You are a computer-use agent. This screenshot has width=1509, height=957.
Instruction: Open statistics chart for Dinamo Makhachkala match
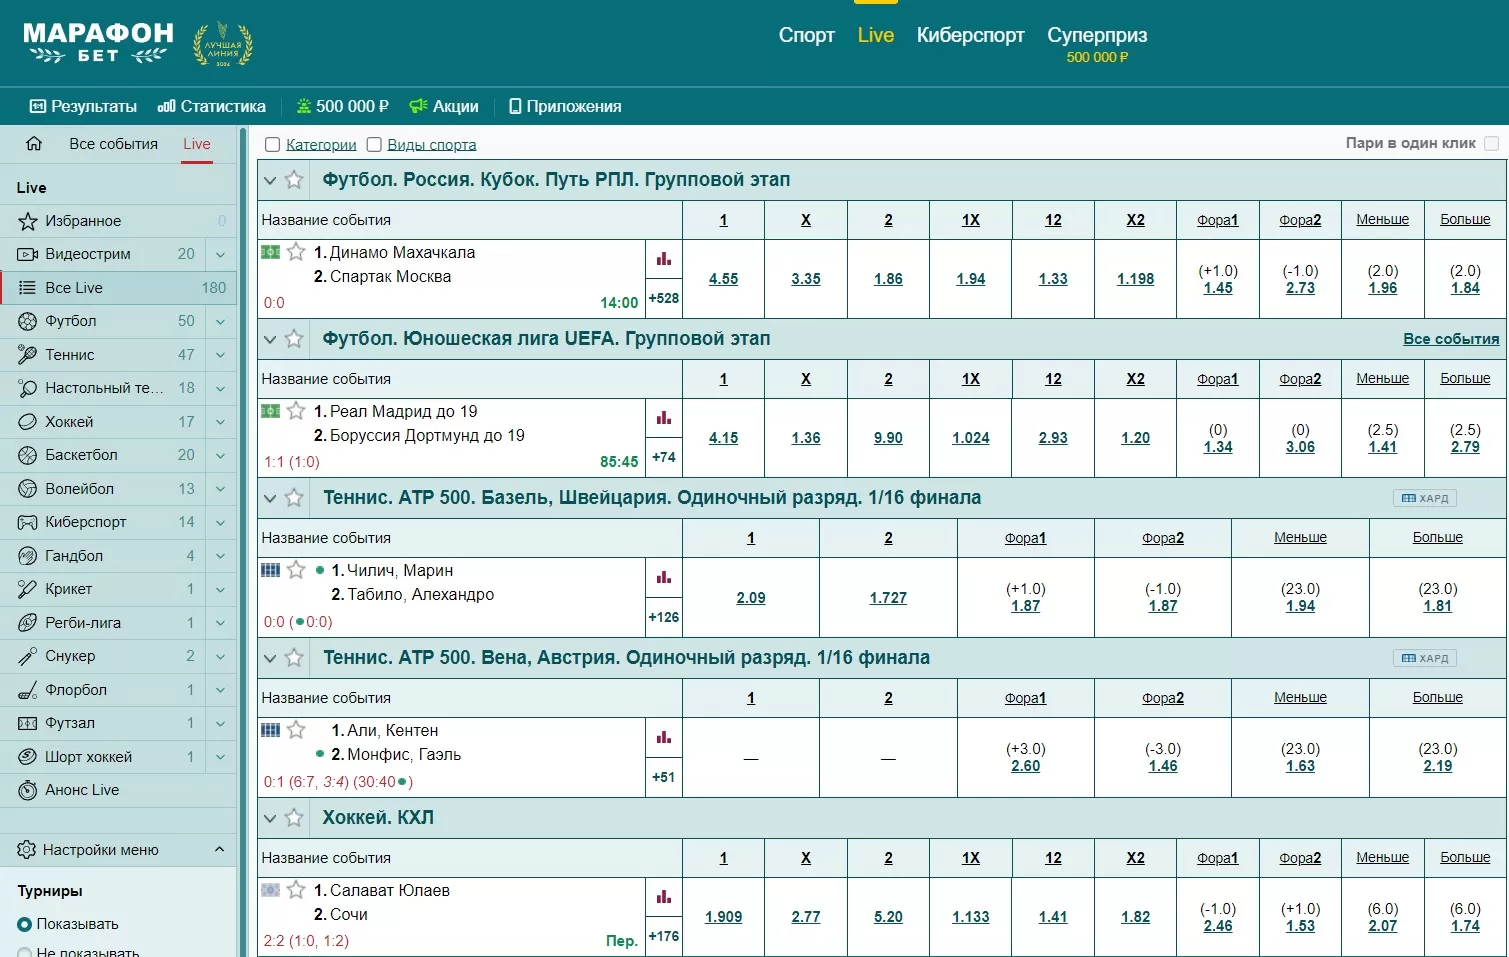[664, 259]
